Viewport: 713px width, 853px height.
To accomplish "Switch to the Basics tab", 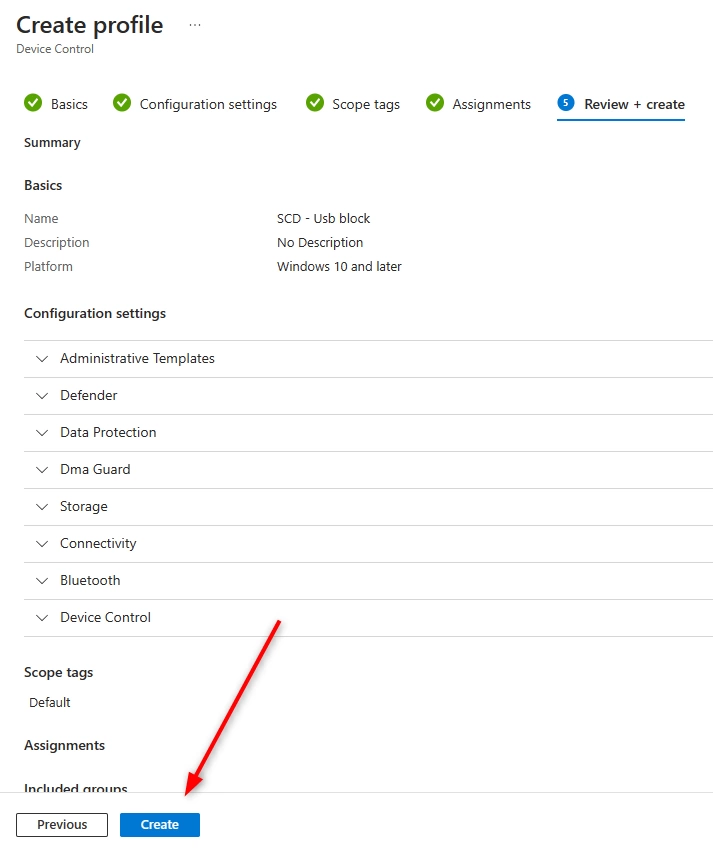I will (x=66, y=103).
